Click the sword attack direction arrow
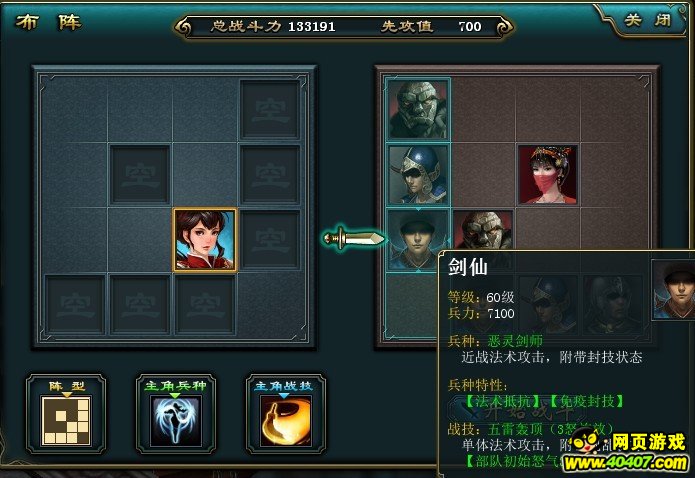Viewport: 695px width, 478px height. 354,239
